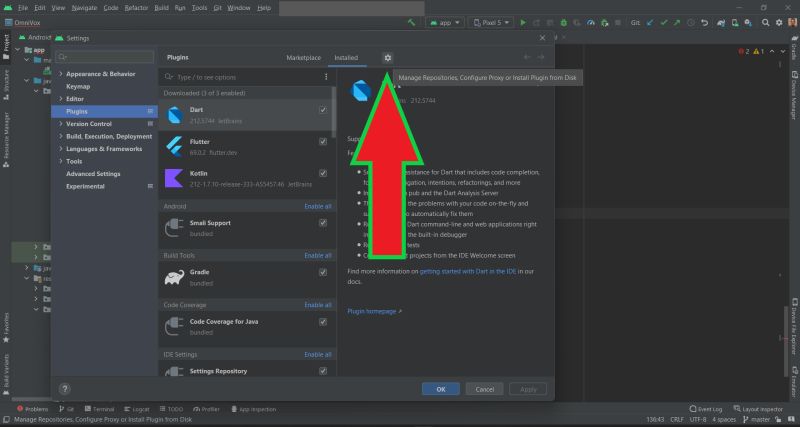Image resolution: width=800 pixels, height=427 pixels.
Task: Switch to the Marketplace tab
Action: (x=304, y=58)
